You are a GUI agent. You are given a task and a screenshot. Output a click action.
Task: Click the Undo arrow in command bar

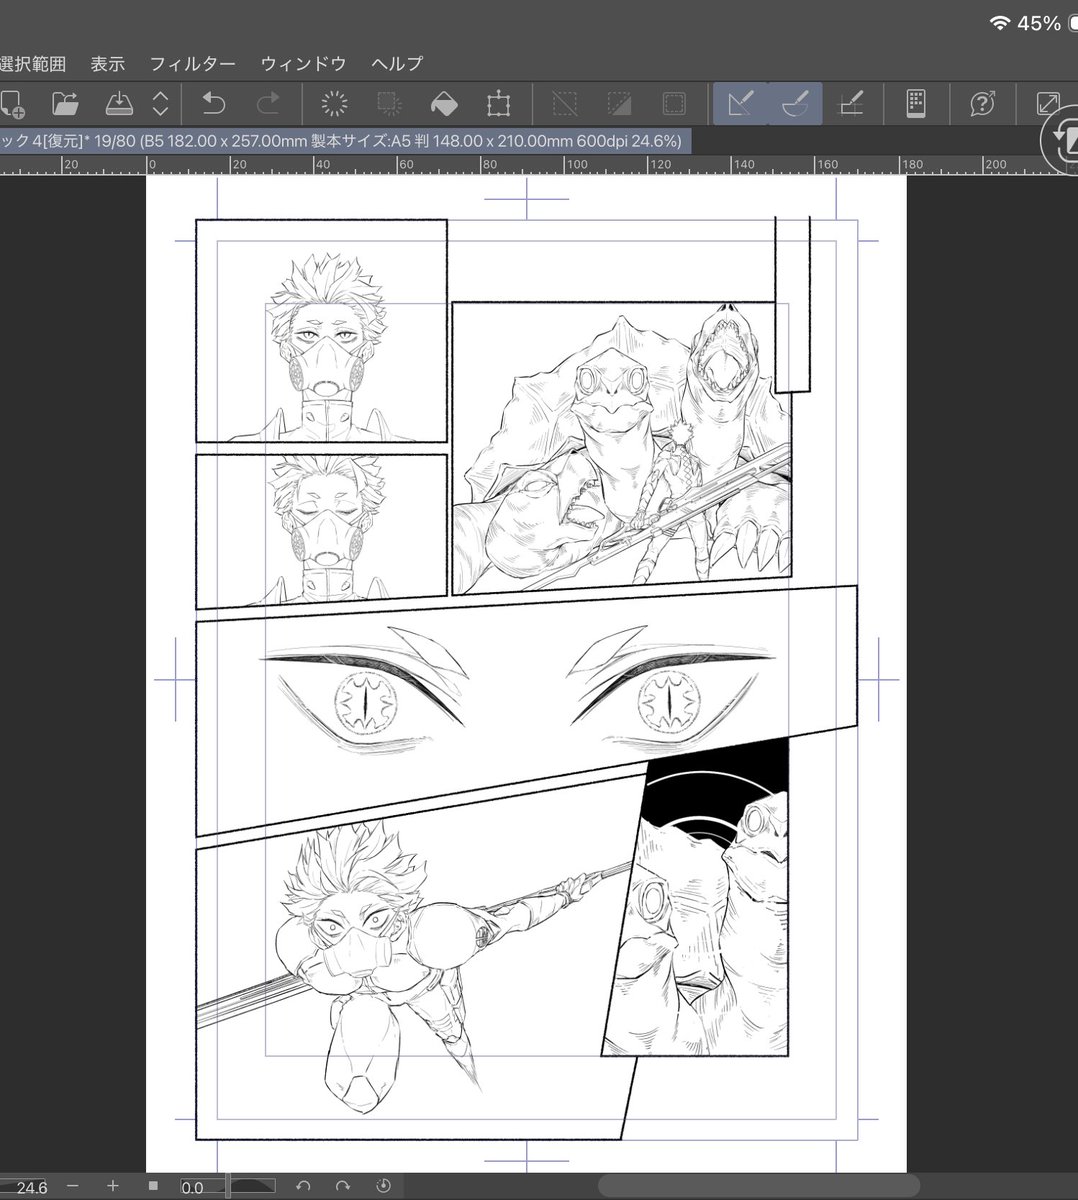(x=214, y=103)
